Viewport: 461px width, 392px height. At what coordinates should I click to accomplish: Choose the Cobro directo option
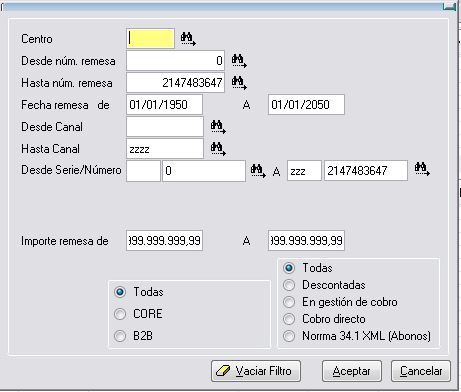(289, 319)
